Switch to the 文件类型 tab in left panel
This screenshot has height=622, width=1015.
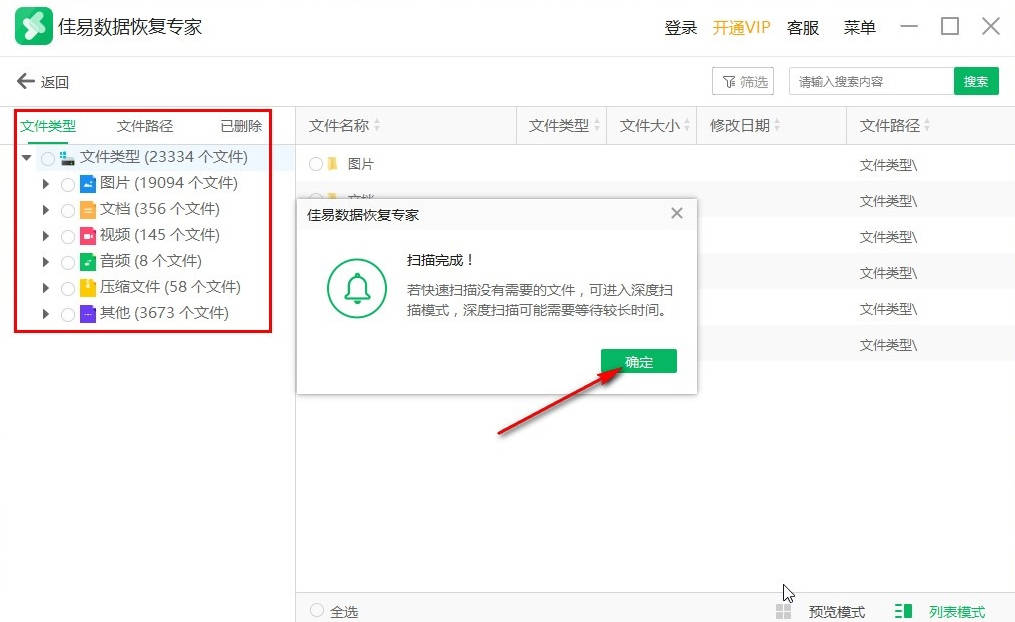pos(48,126)
